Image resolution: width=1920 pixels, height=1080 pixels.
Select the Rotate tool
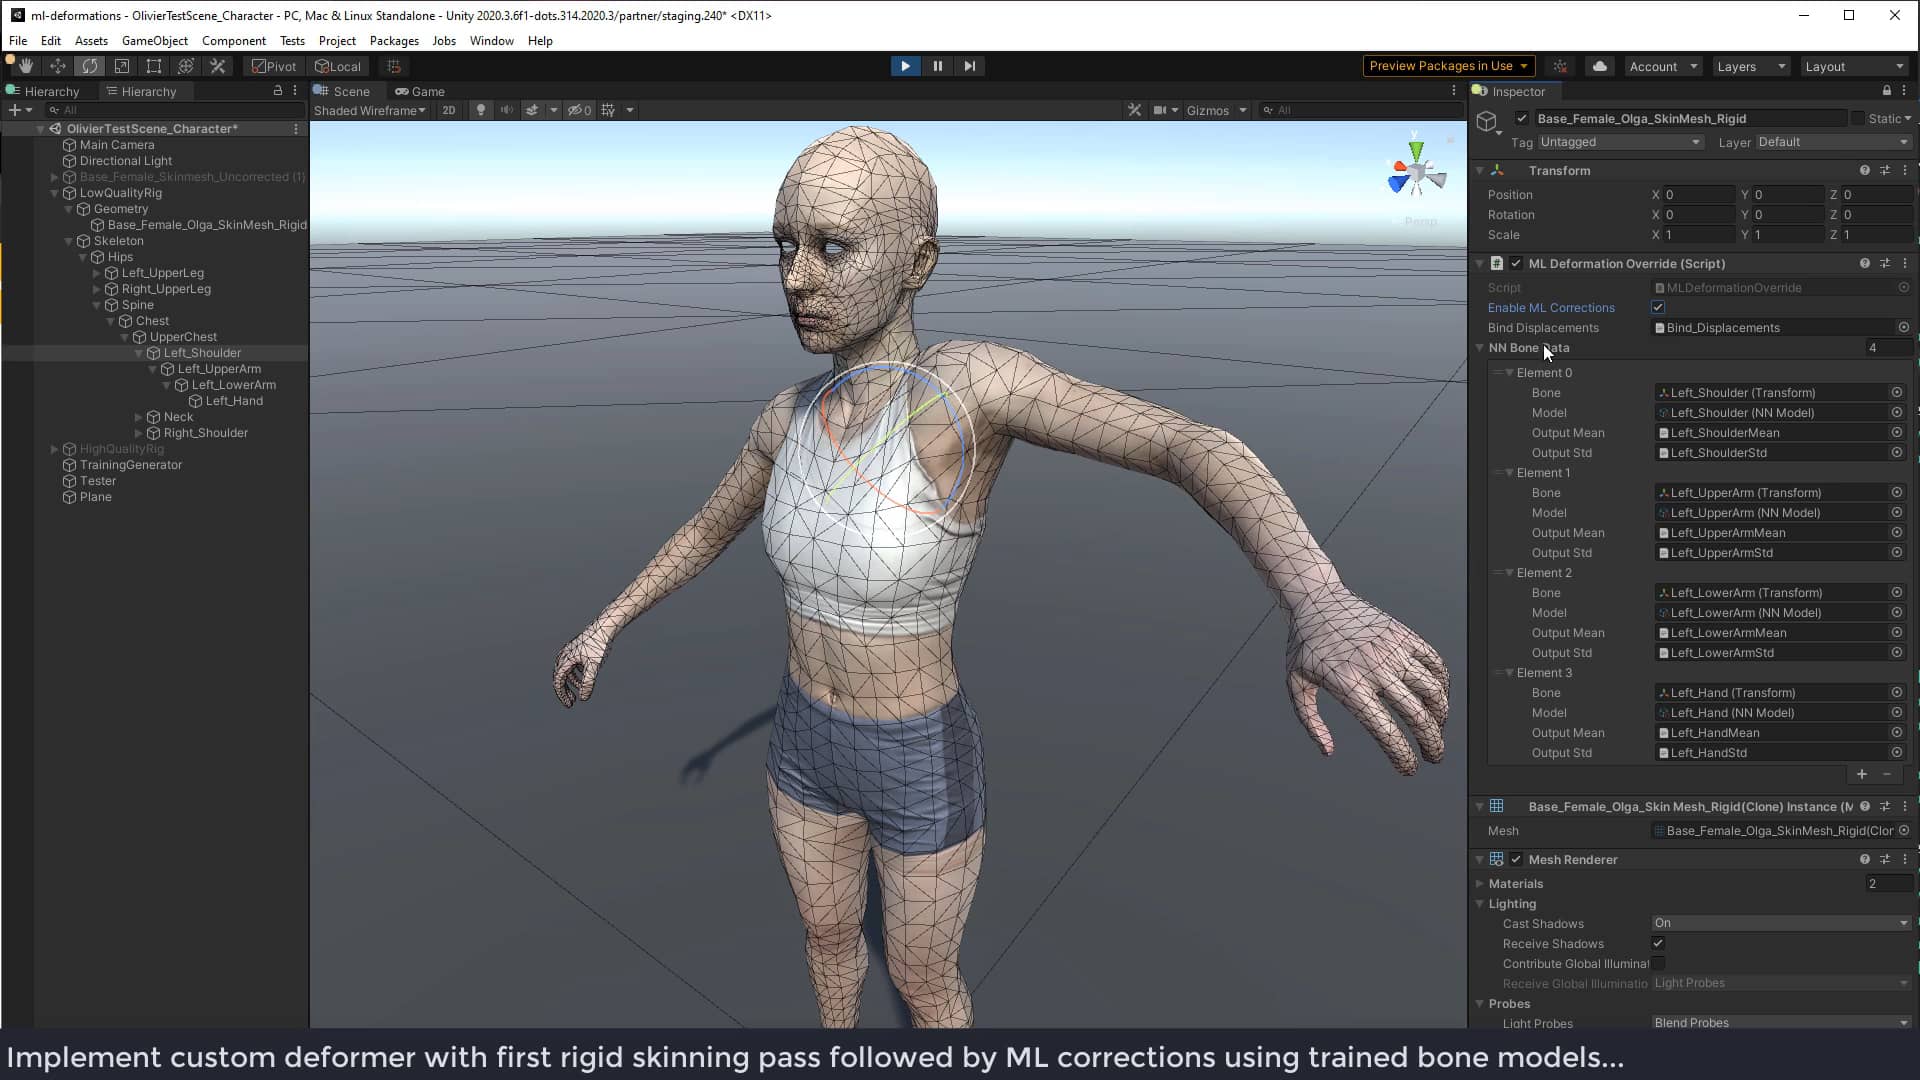[x=90, y=65]
